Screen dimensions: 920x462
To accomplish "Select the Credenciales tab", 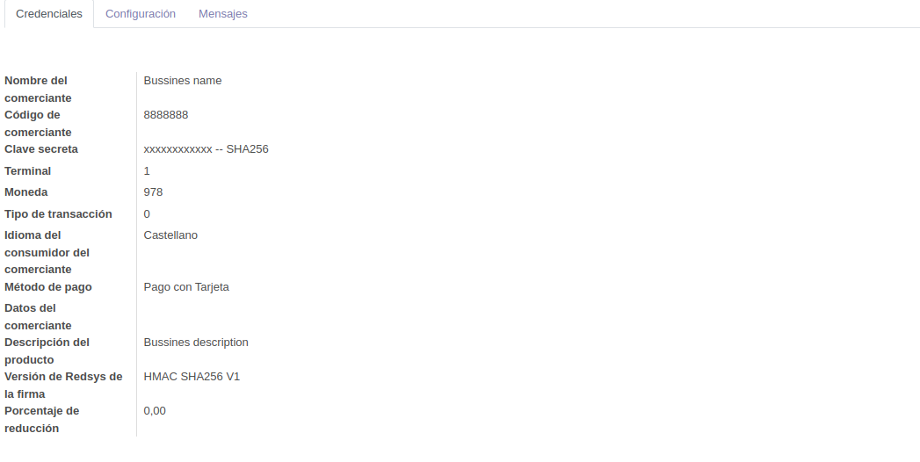I will 49,14.
